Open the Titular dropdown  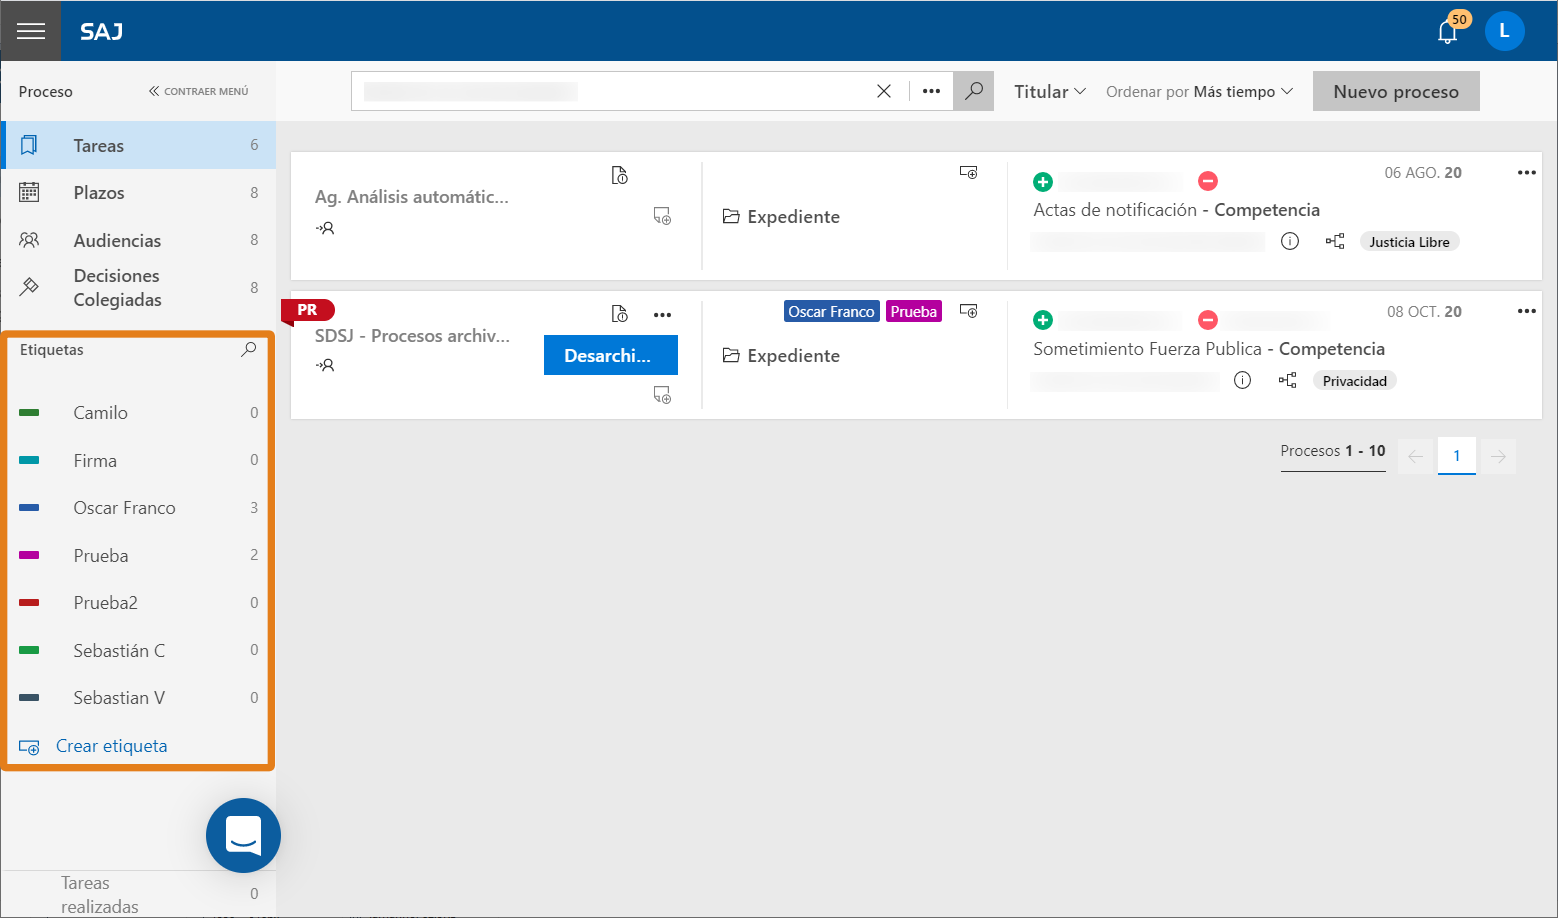coord(1050,91)
